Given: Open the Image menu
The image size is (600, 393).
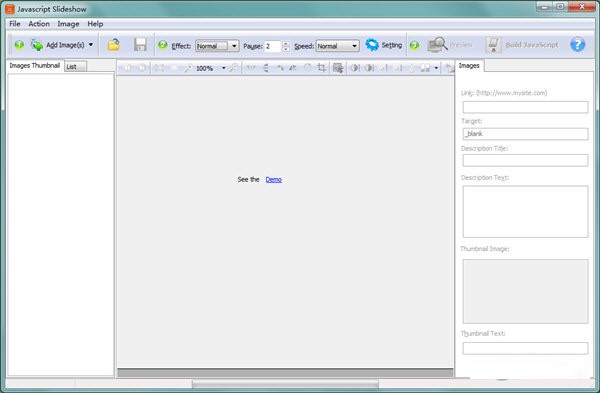Looking at the screenshot, I should [68, 24].
